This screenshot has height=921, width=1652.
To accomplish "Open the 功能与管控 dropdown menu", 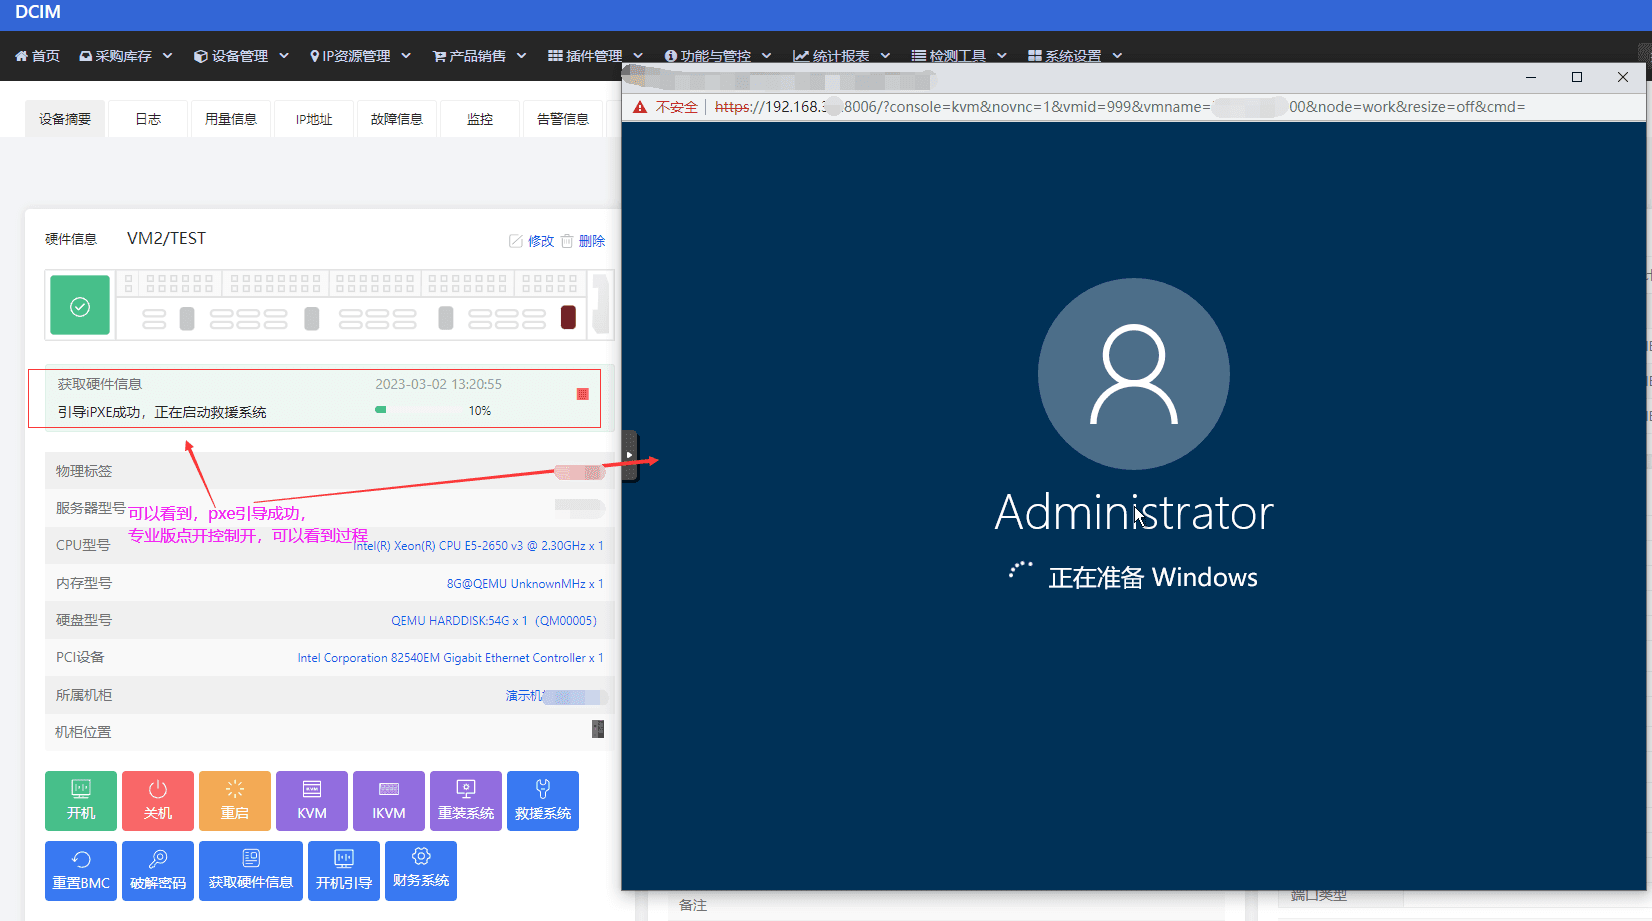I will point(717,56).
